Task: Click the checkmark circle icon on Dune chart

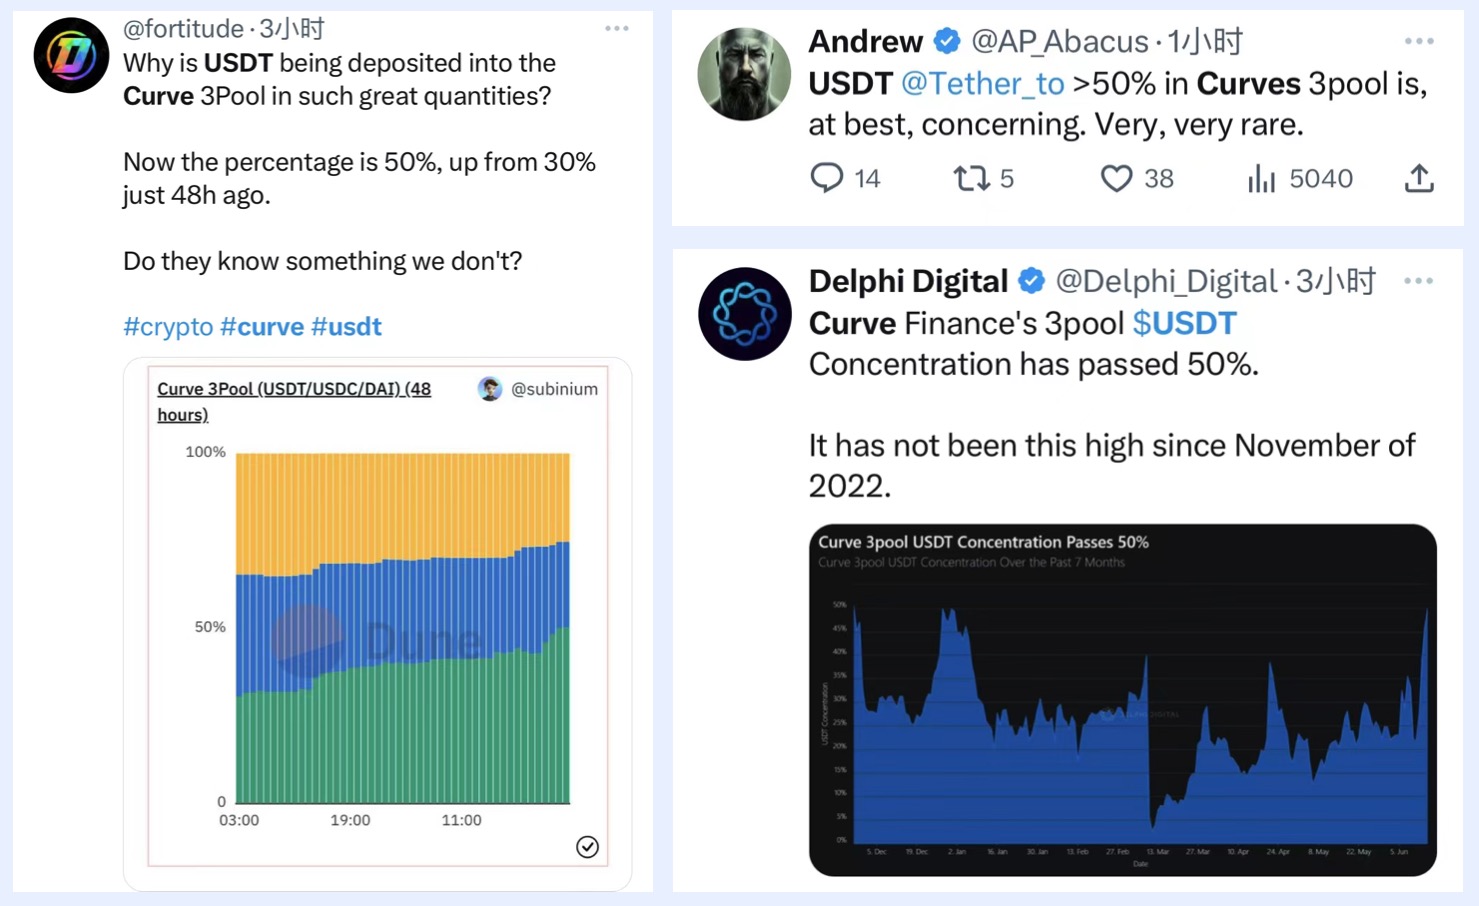Action: pos(587,847)
